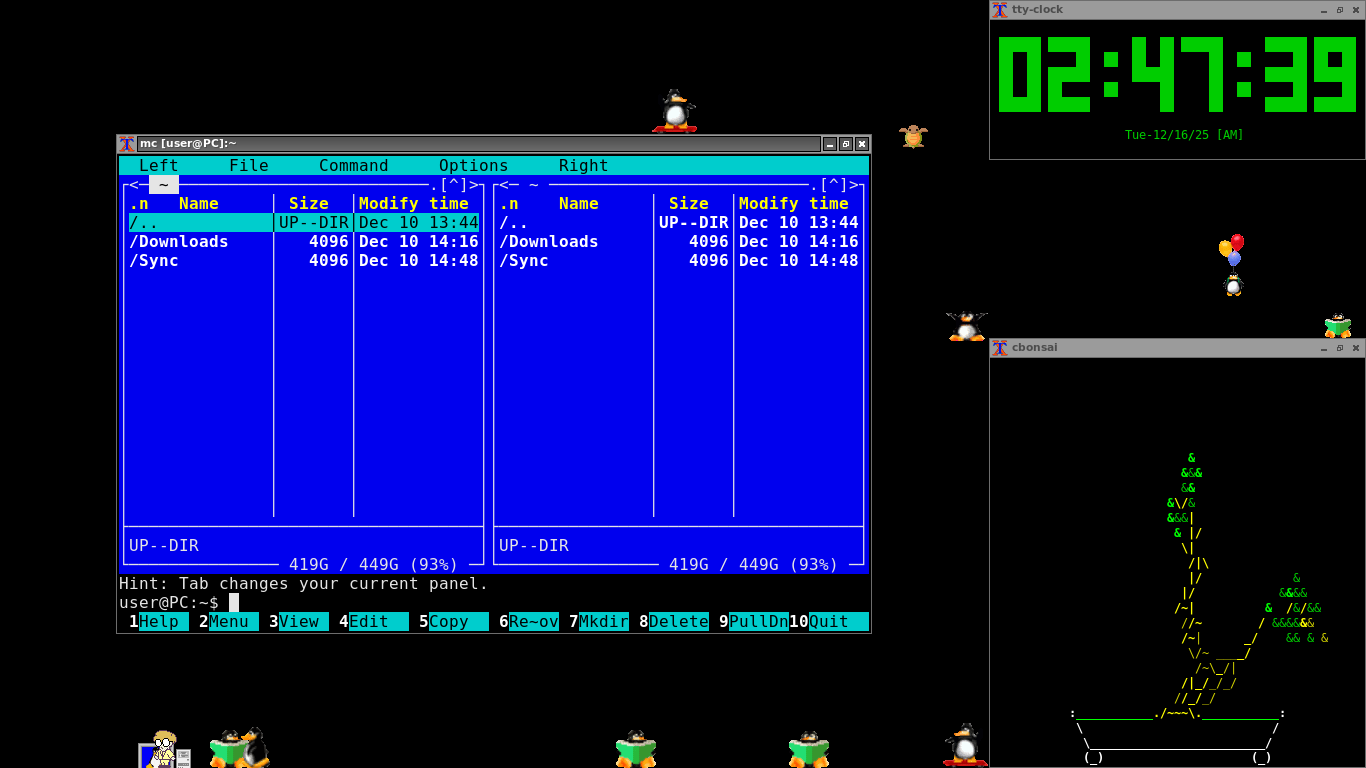This screenshot has width=1366, height=768.
Task: Open the Right menu in Midnight Commander
Action: [584, 166]
